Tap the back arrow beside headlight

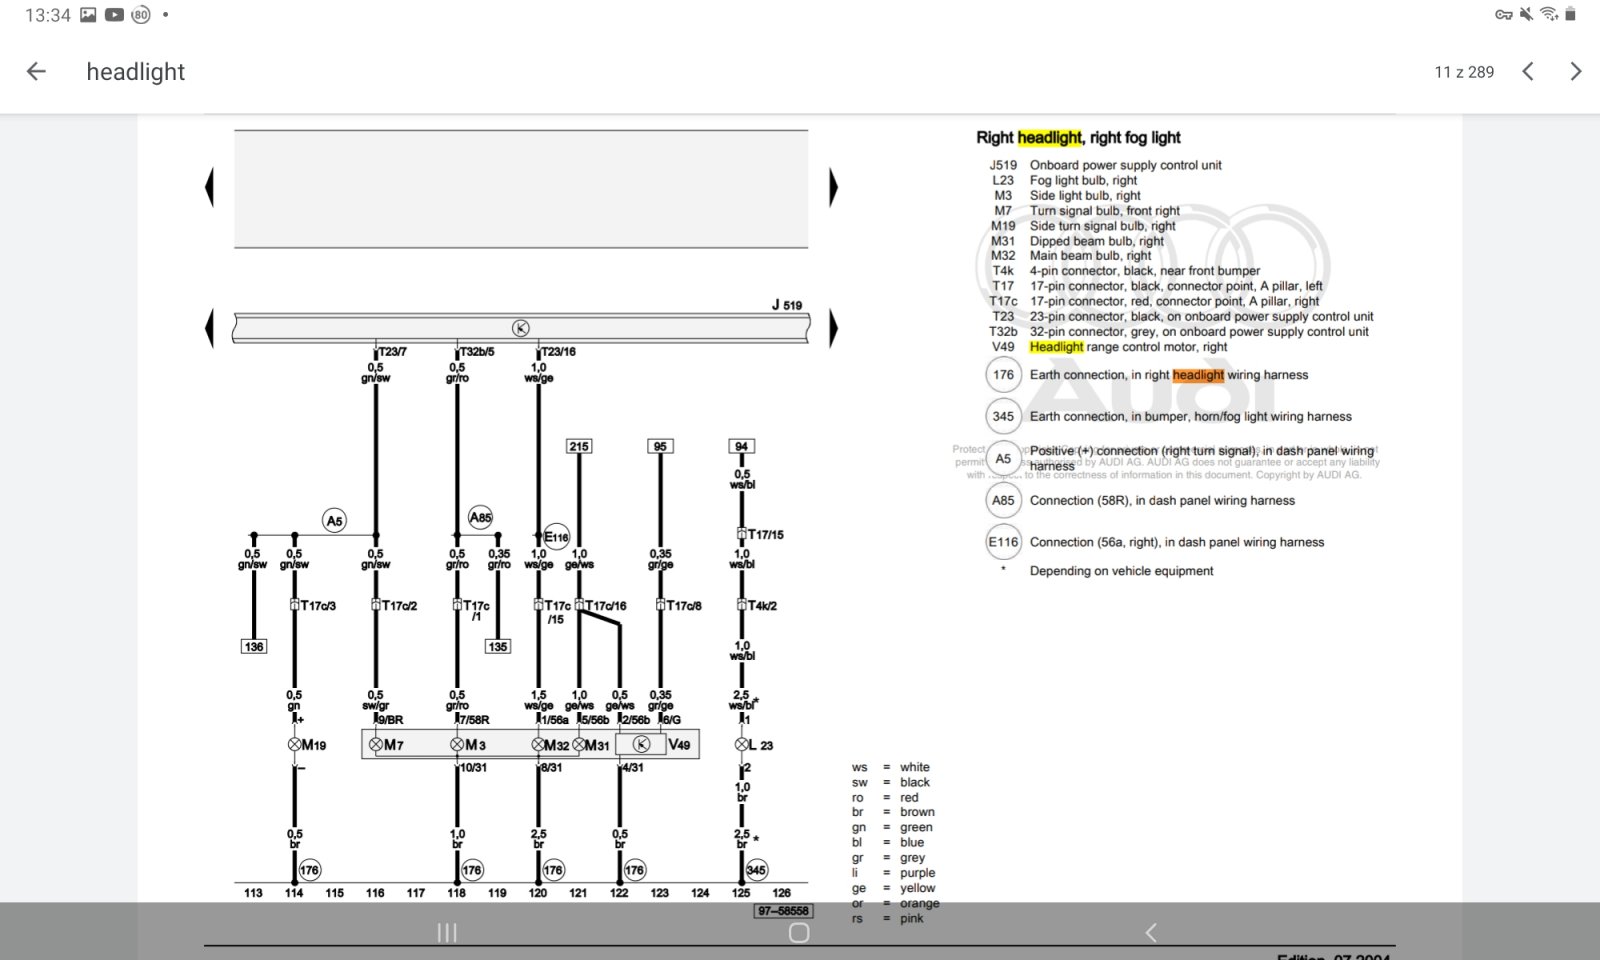[36, 71]
